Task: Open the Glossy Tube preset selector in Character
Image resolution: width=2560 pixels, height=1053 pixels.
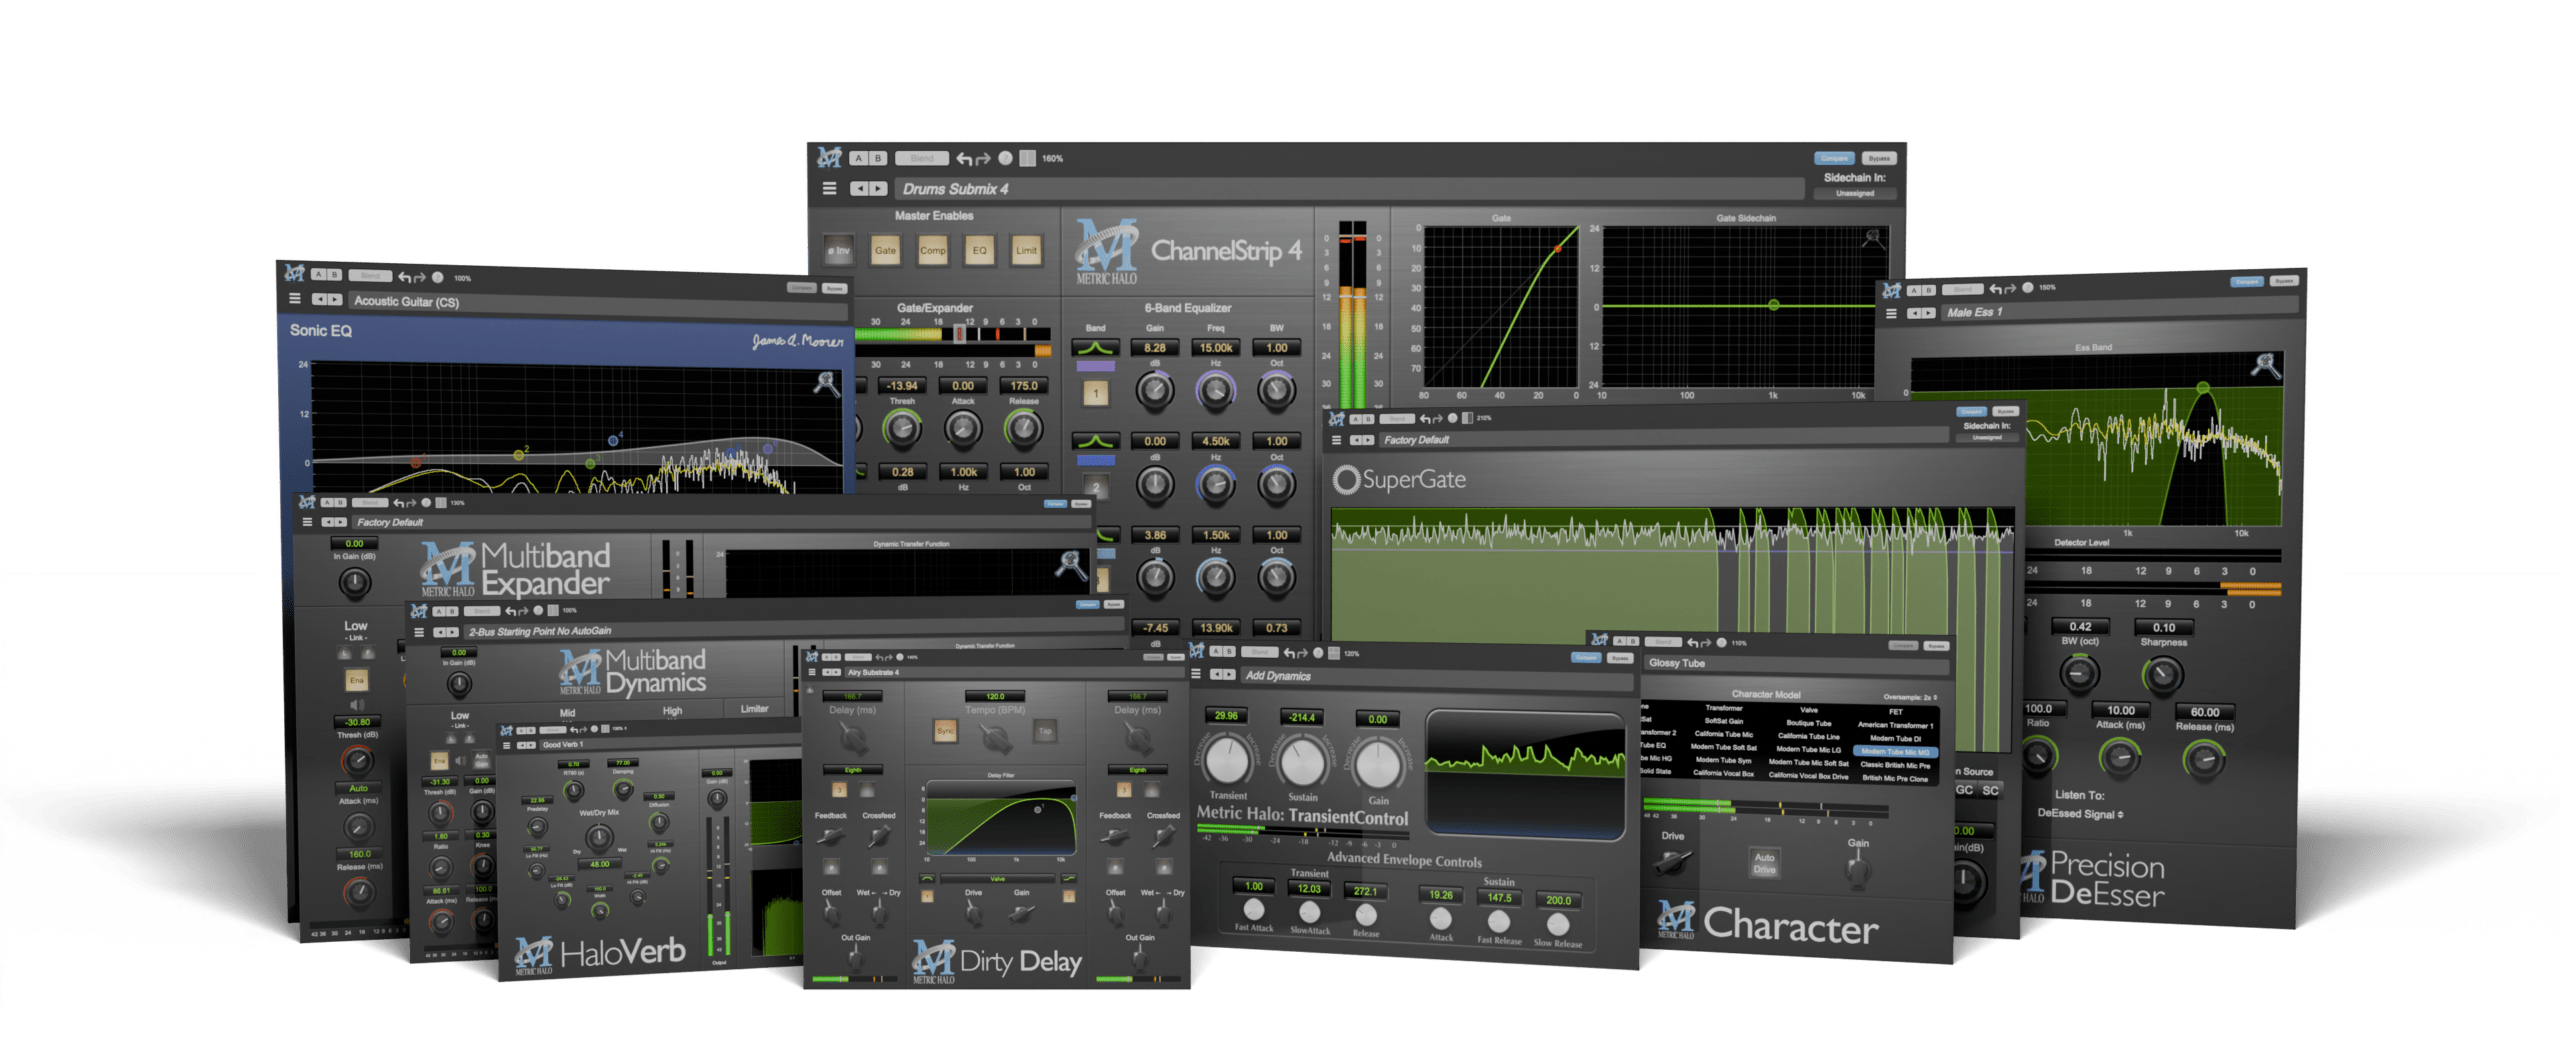Action: pos(1795,663)
